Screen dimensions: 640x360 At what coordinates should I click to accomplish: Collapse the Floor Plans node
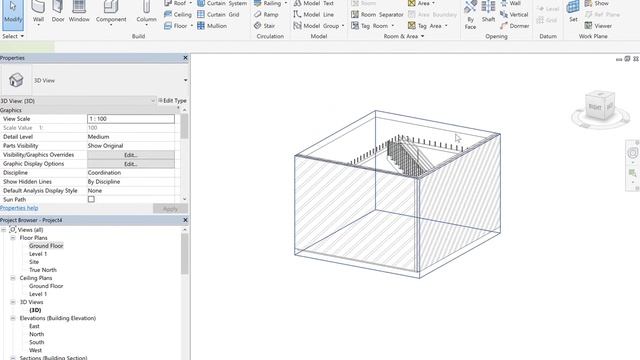(13, 238)
